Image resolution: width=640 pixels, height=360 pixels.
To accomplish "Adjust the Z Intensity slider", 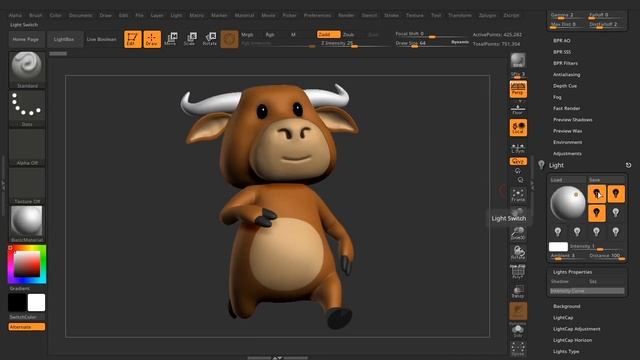I will (x=354, y=43).
